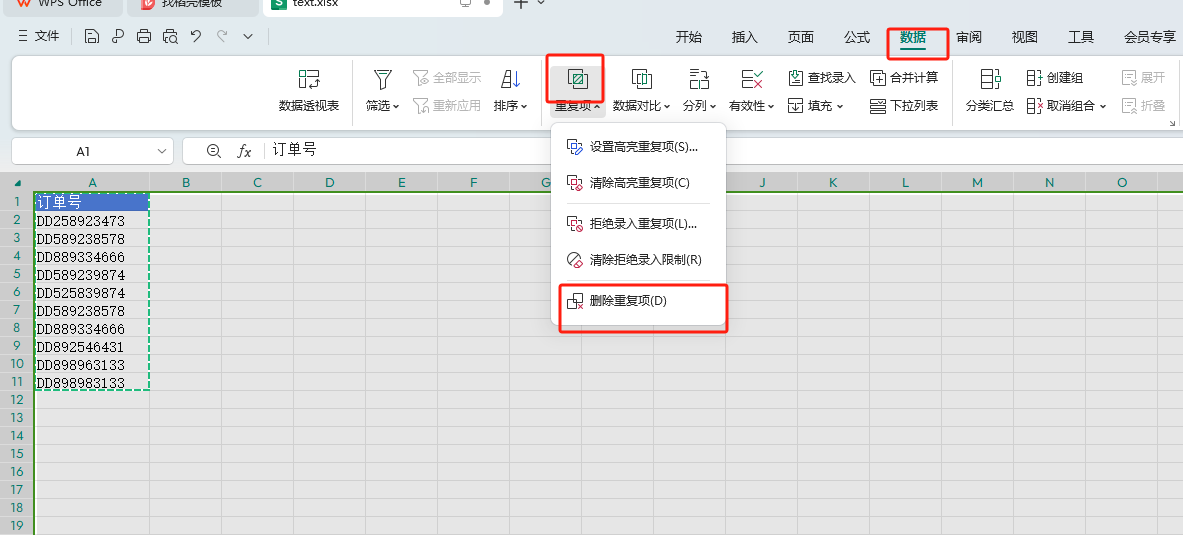Expand the 分列 dropdown arrow
The width and height of the screenshot is (1183, 535).
tap(713, 106)
